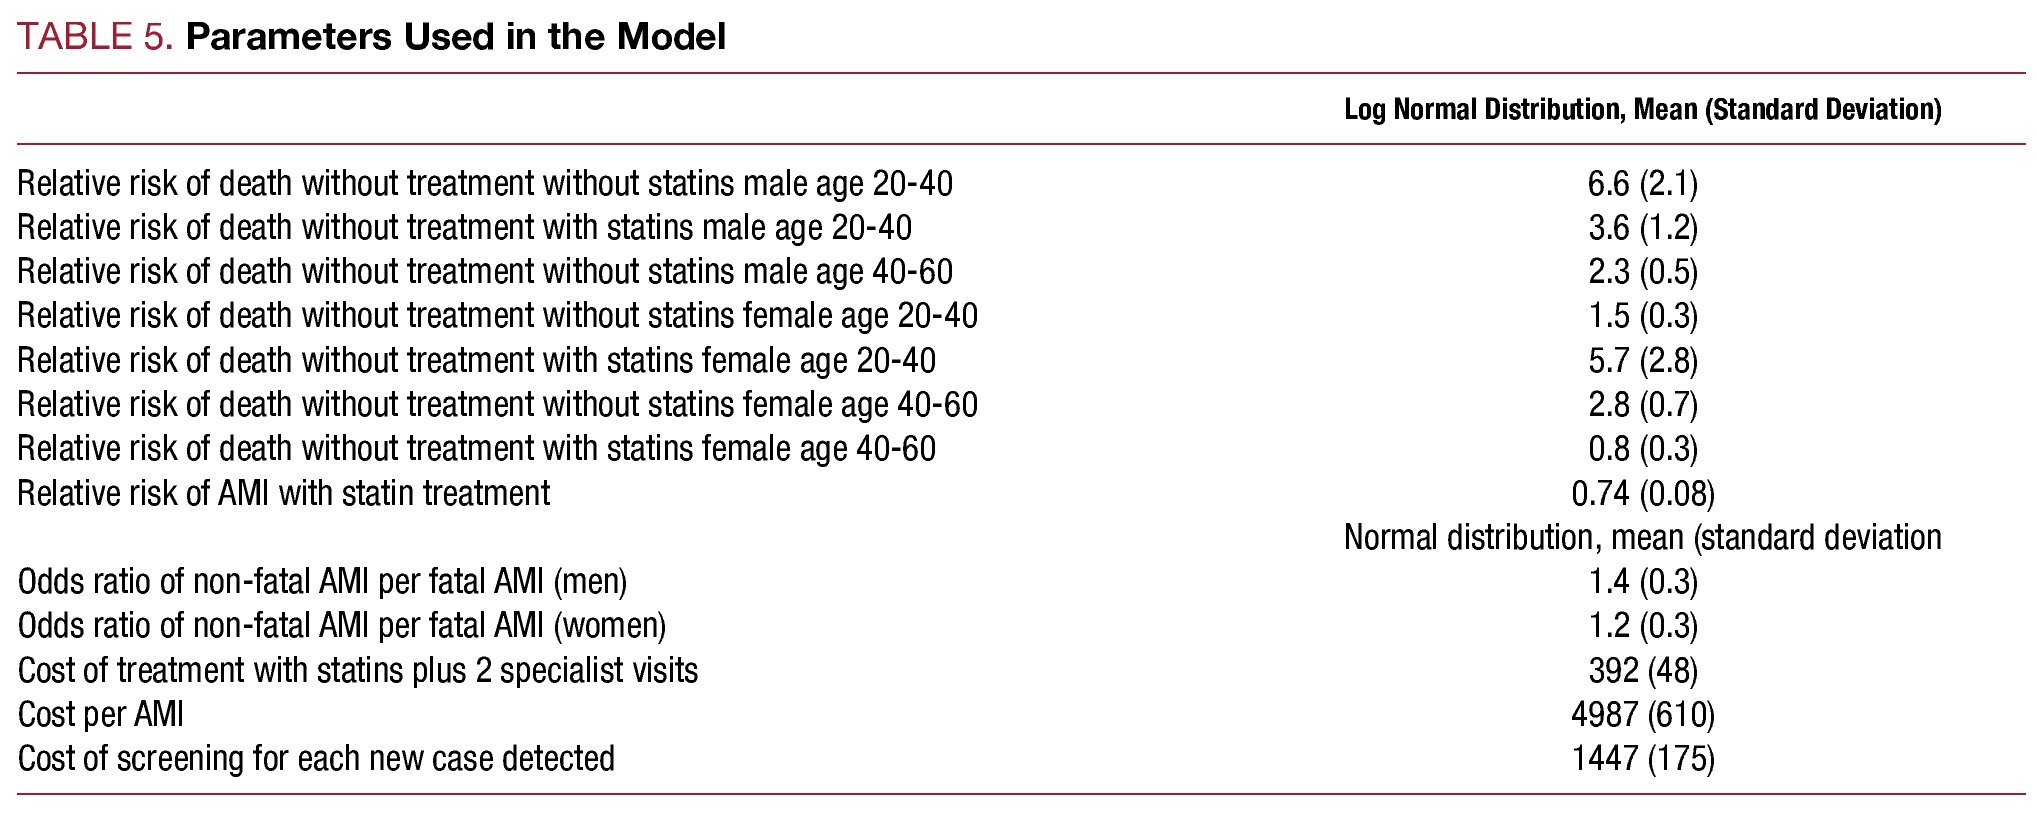Select the male age 20-40 with statins row label
The image size is (2037, 825).
[x=464, y=228]
